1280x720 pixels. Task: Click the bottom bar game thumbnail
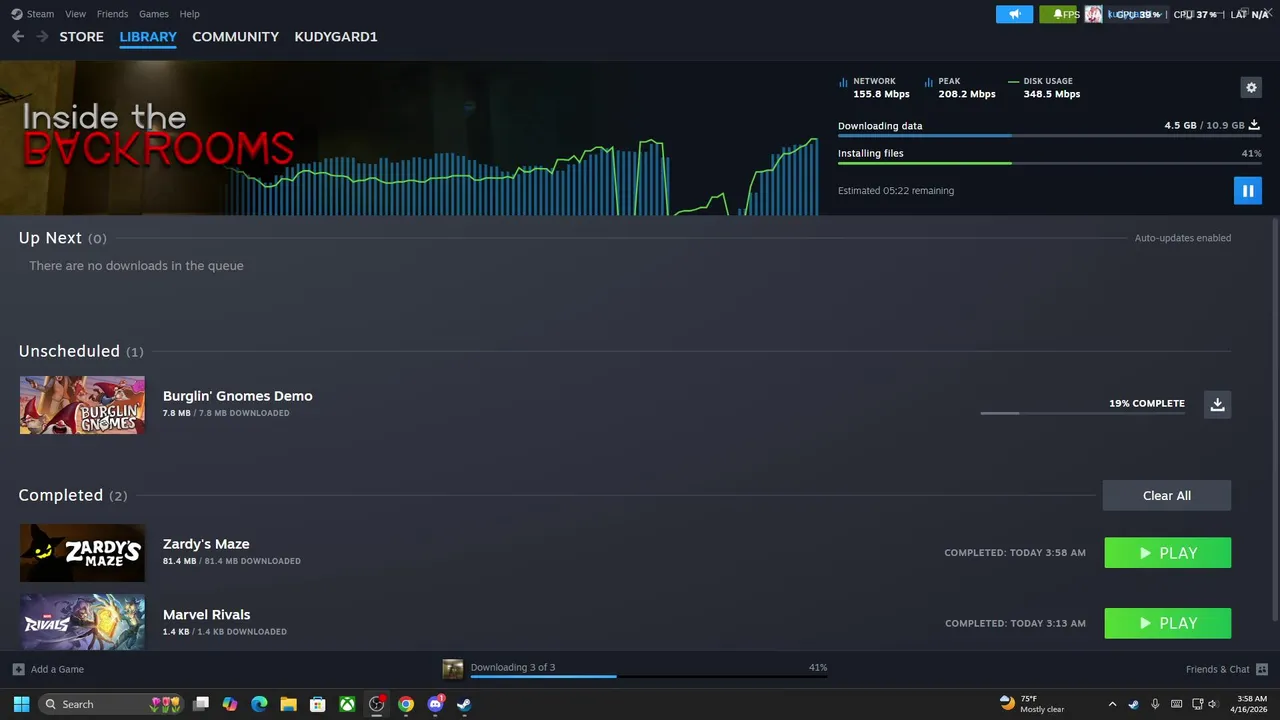tap(453, 669)
